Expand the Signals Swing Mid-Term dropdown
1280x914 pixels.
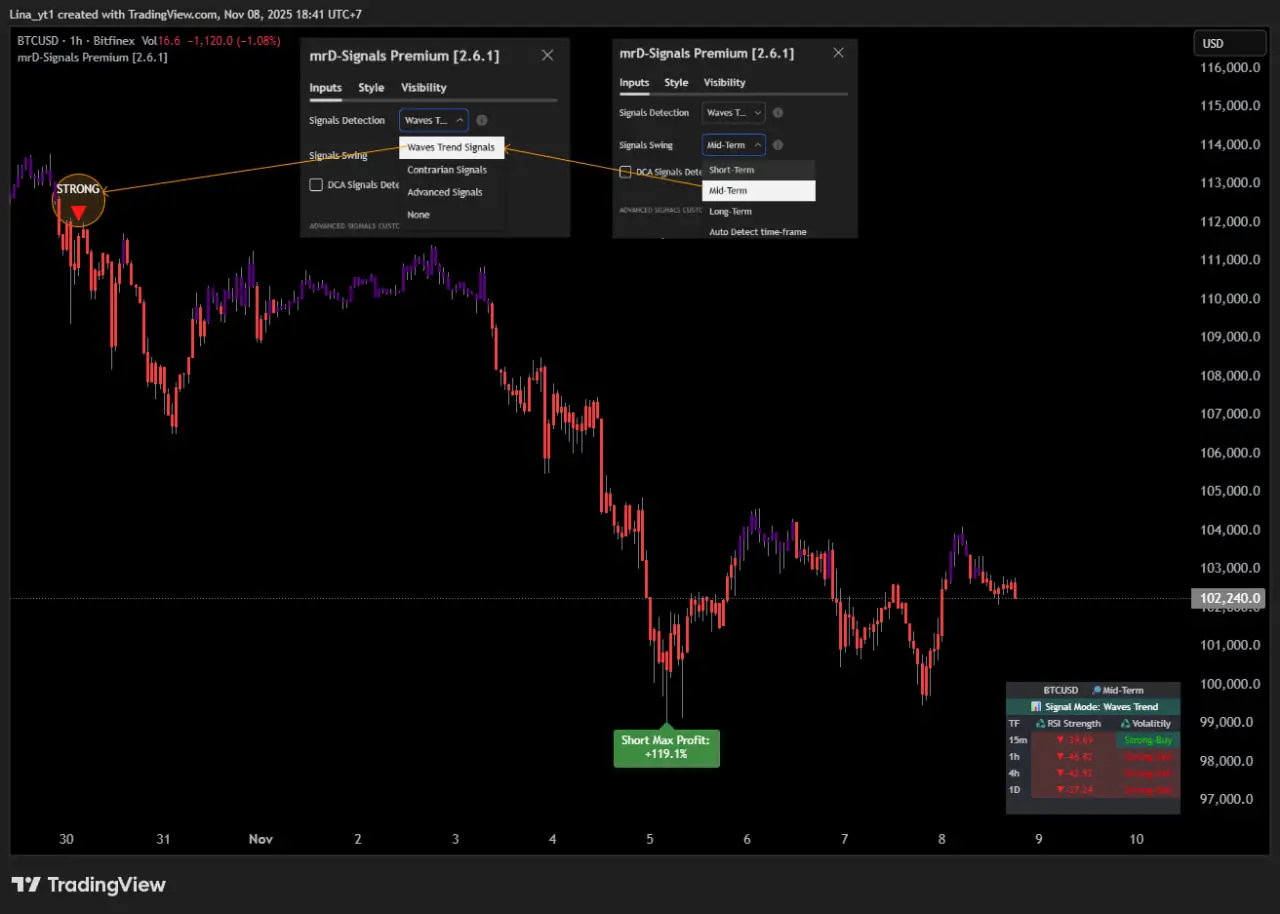coord(734,145)
